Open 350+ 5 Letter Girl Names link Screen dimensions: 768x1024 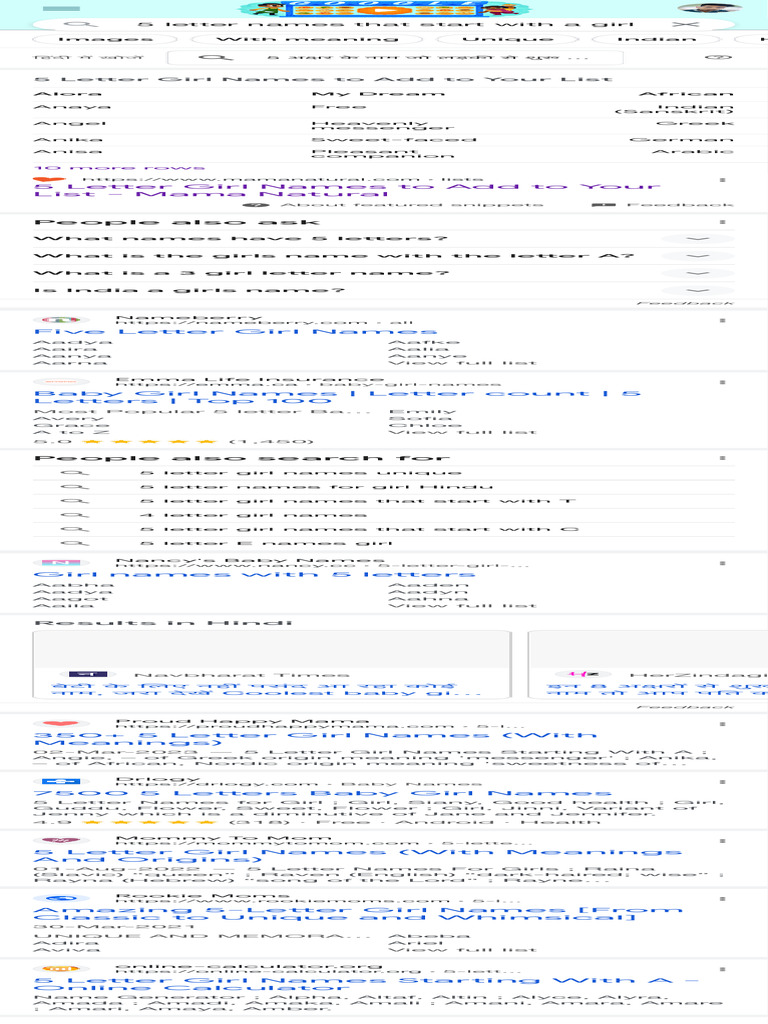[x=315, y=739]
